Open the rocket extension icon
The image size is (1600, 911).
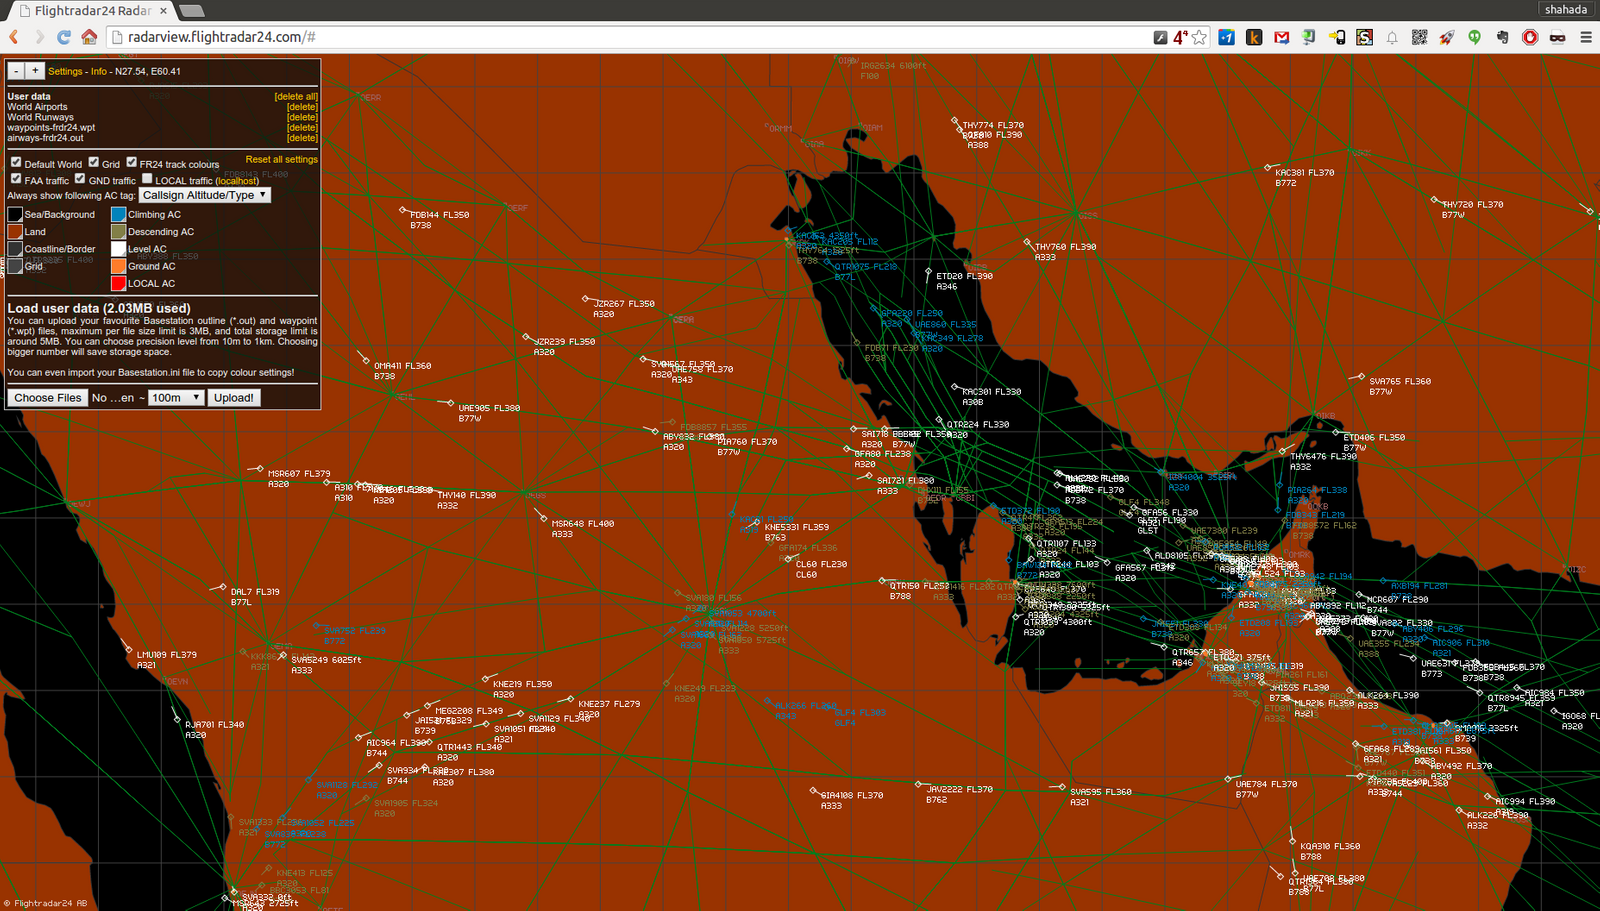pos(1447,37)
